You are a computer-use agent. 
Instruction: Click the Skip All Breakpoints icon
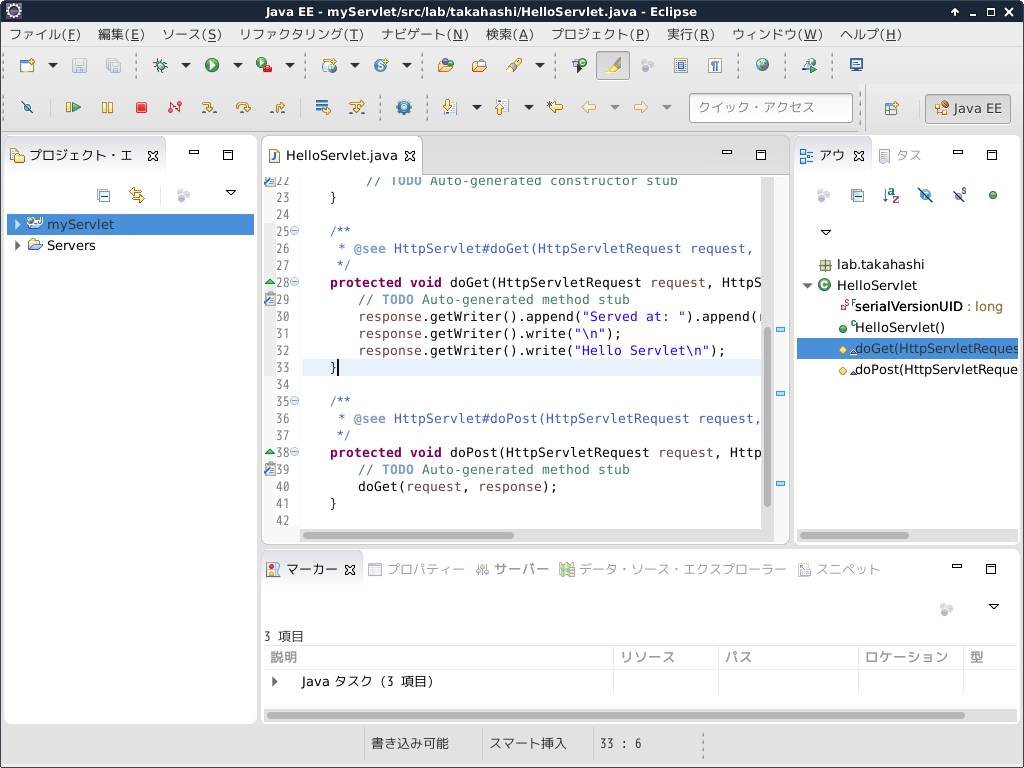pyautogui.click(x=27, y=107)
